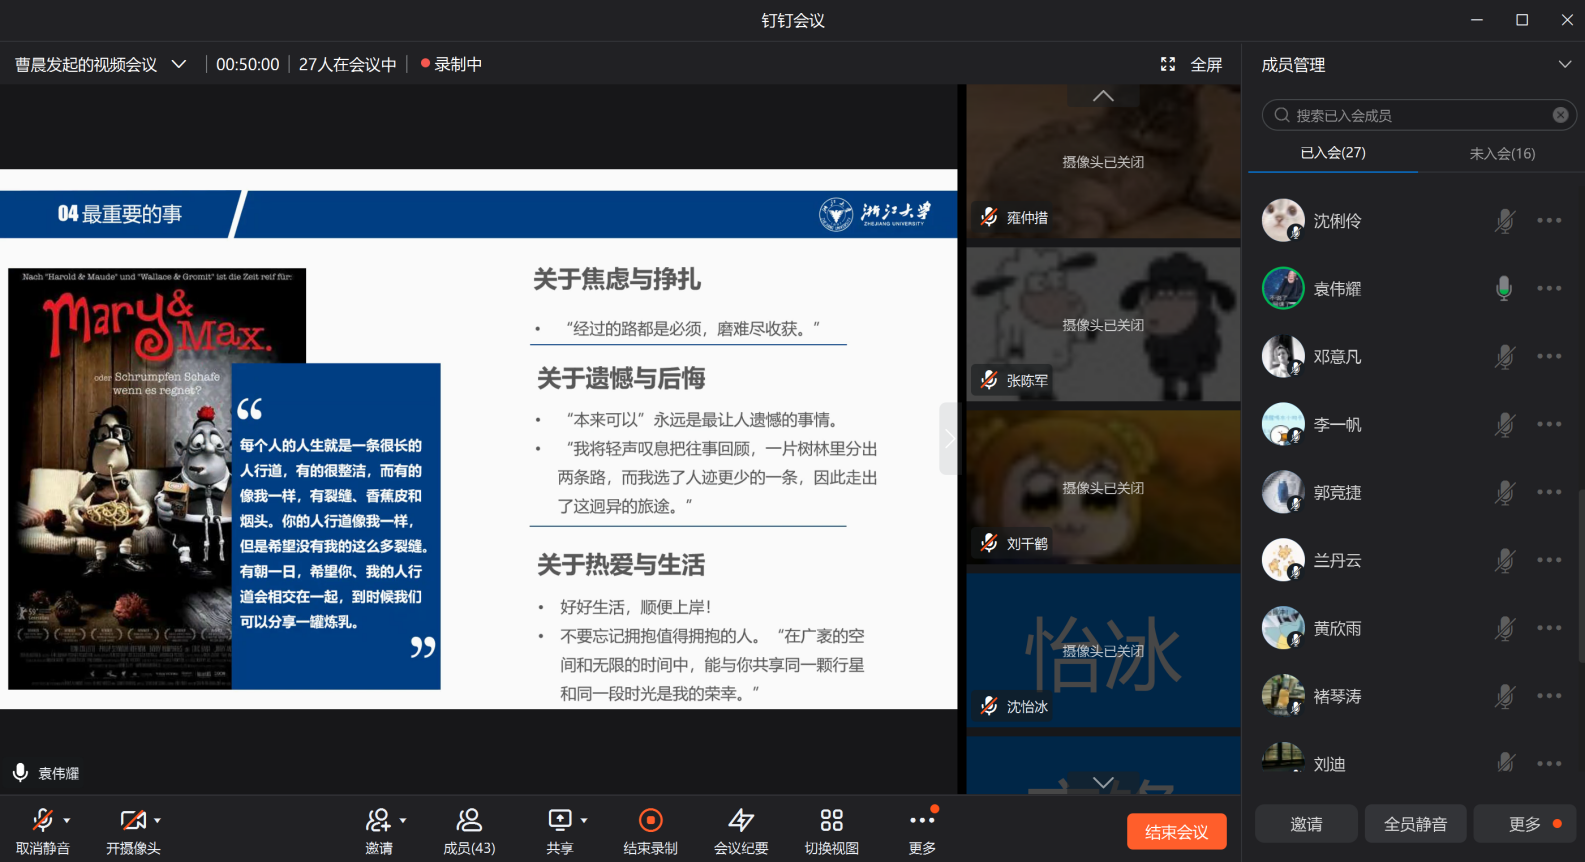This screenshot has width=1585, height=862.
Task: Toggle microphone for 李一帆
Action: tap(1504, 424)
